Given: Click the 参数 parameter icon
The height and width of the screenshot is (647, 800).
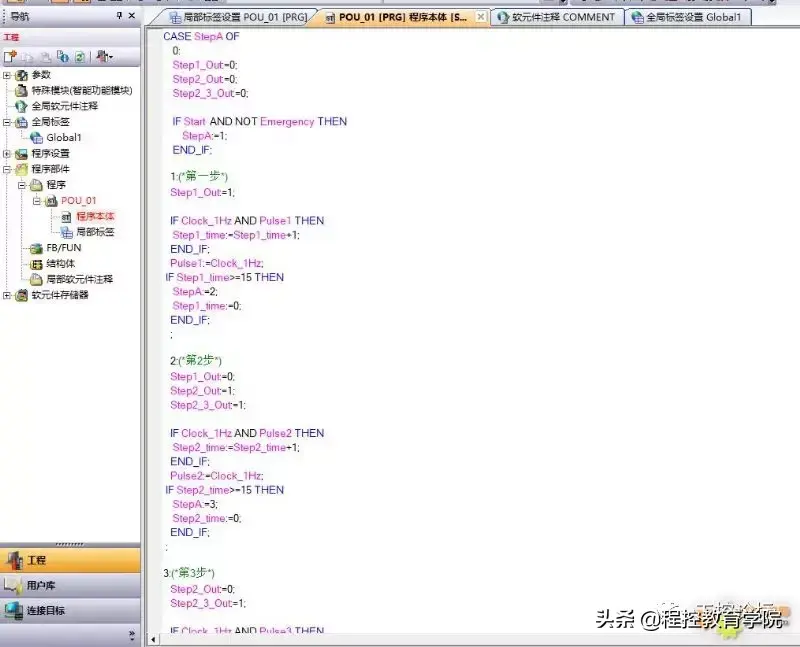Looking at the screenshot, I should click(21, 76).
